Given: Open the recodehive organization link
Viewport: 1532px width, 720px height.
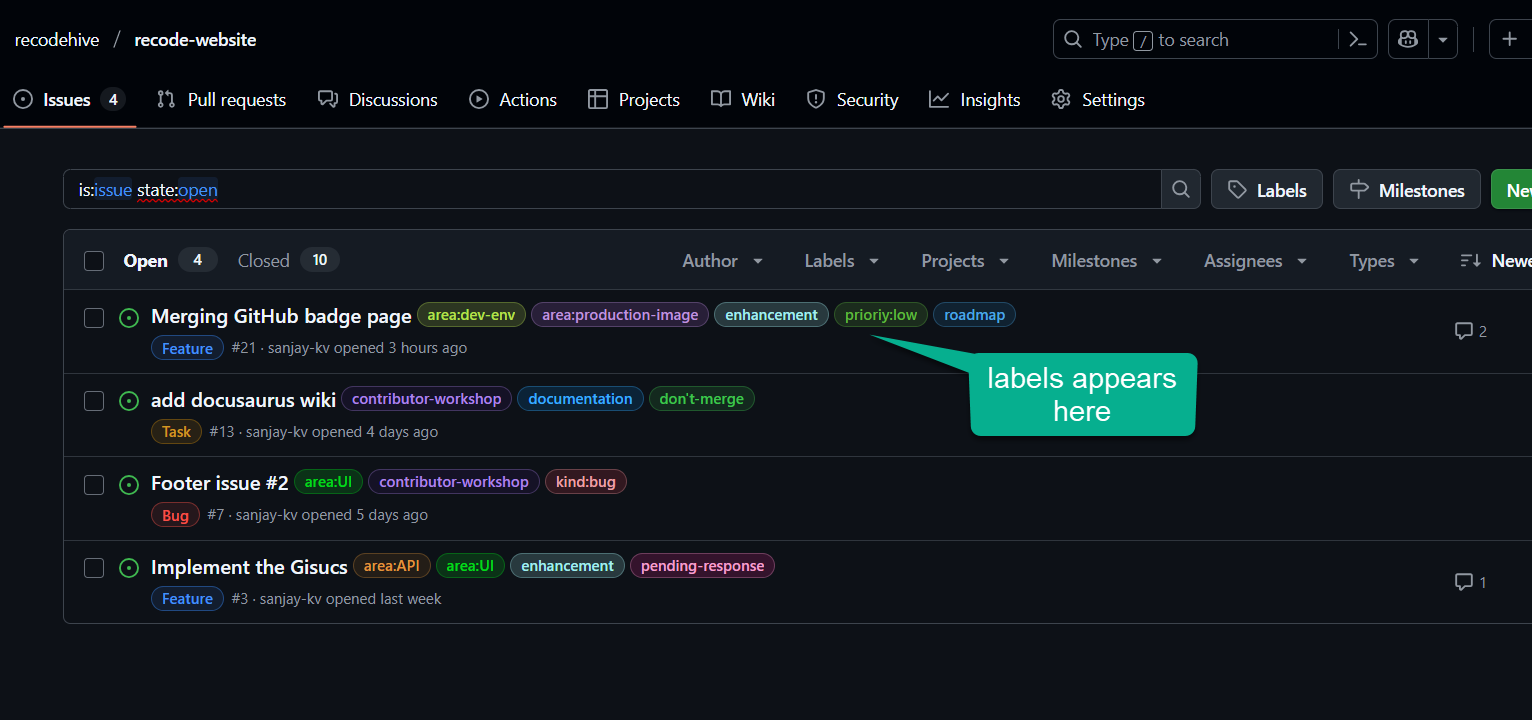Looking at the screenshot, I should [x=57, y=40].
